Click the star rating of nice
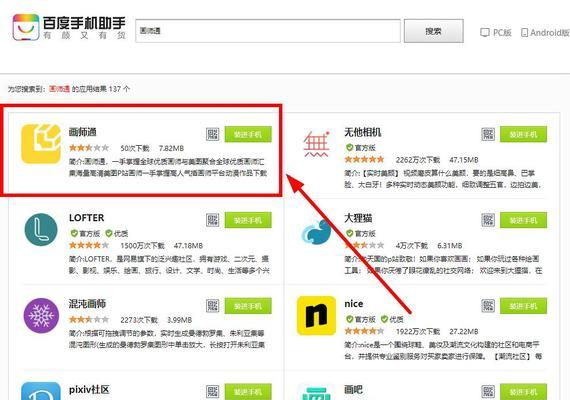Image resolution: width=570 pixels, height=400 pixels. coord(365,331)
